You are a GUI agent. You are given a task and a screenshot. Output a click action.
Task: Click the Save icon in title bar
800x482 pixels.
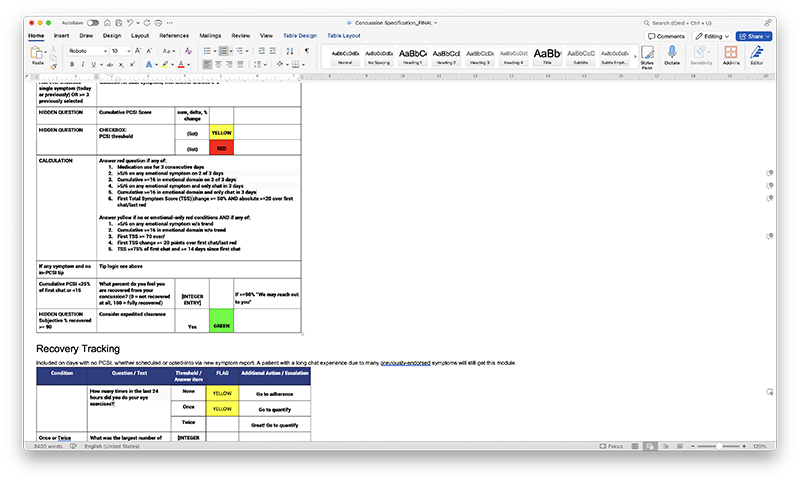pos(118,23)
